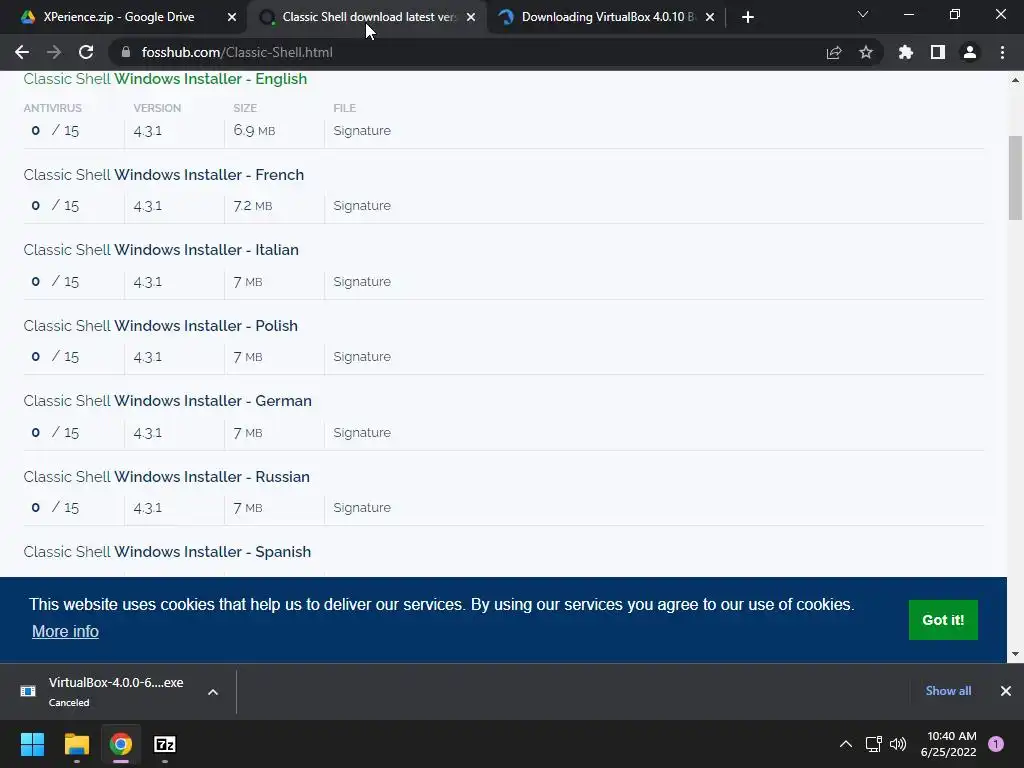Click the Chrome taskbar icon
Viewport: 1024px width, 768px height.
[121, 744]
